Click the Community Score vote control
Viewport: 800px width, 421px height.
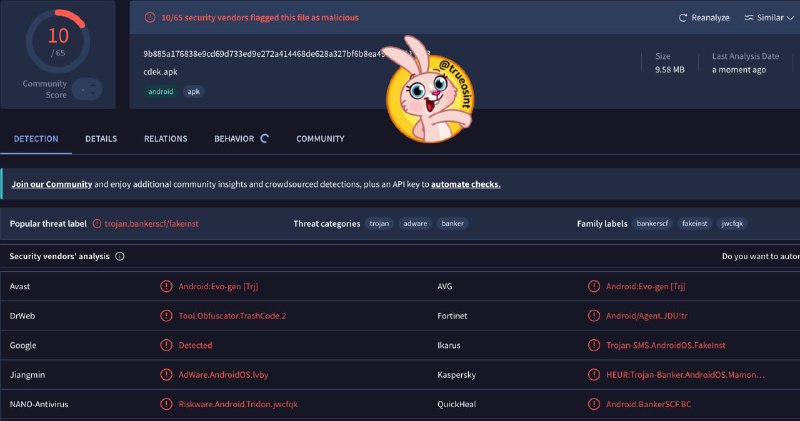click(x=87, y=89)
